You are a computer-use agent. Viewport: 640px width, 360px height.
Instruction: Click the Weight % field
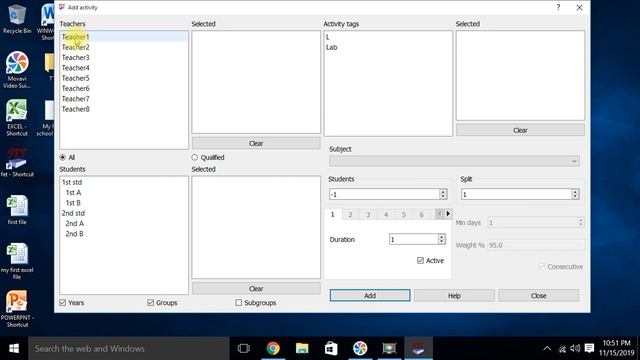(536, 245)
